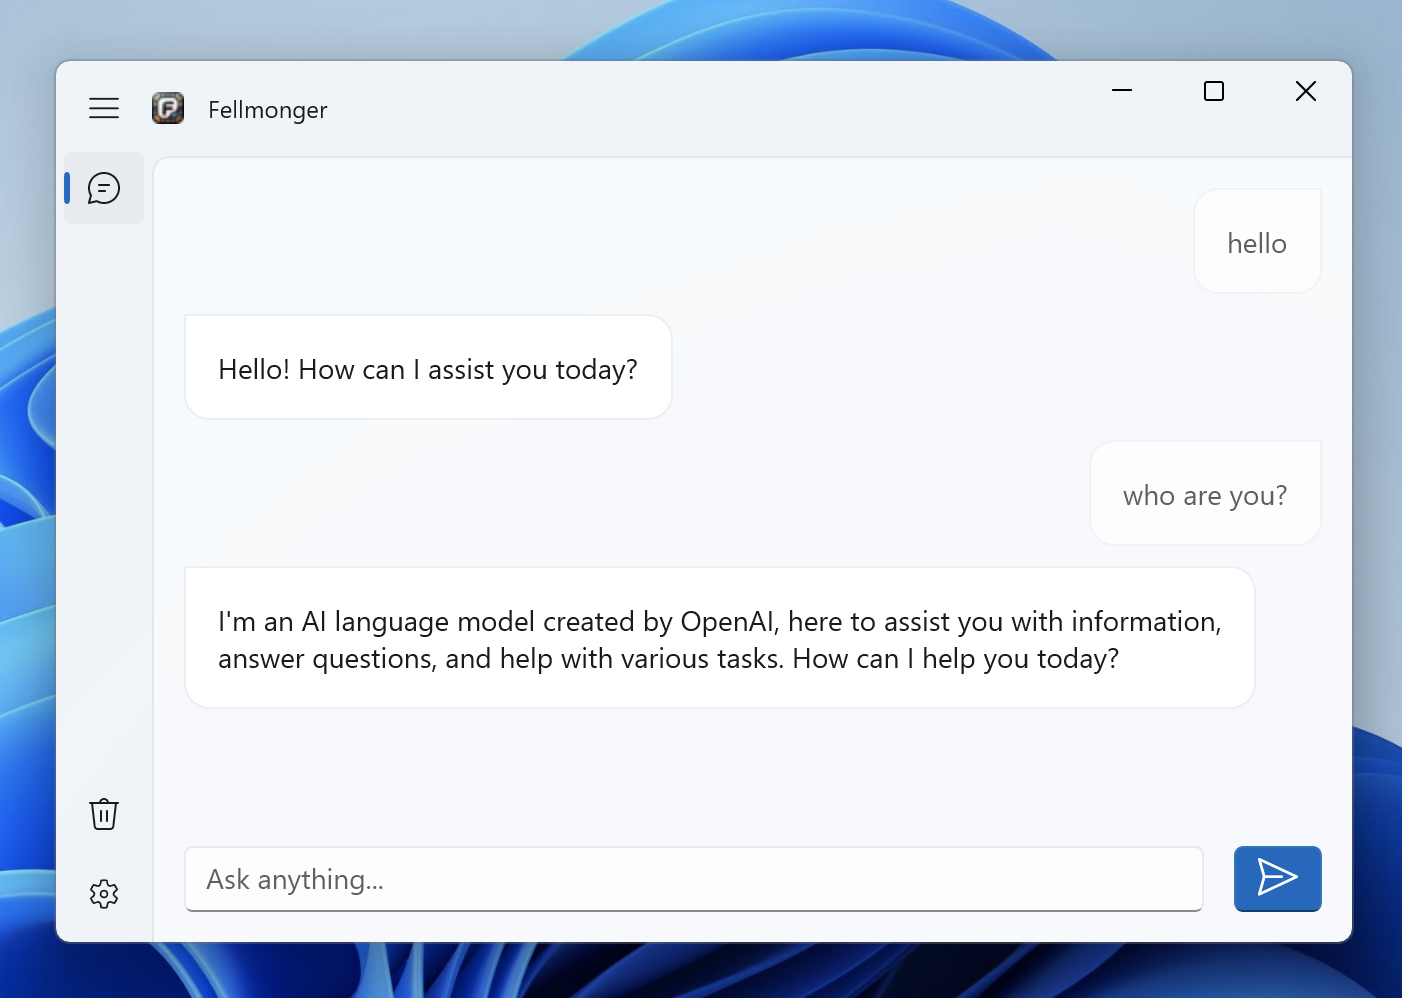Open settings via the gear icon
Screen dimensions: 1402x998
coord(104,894)
